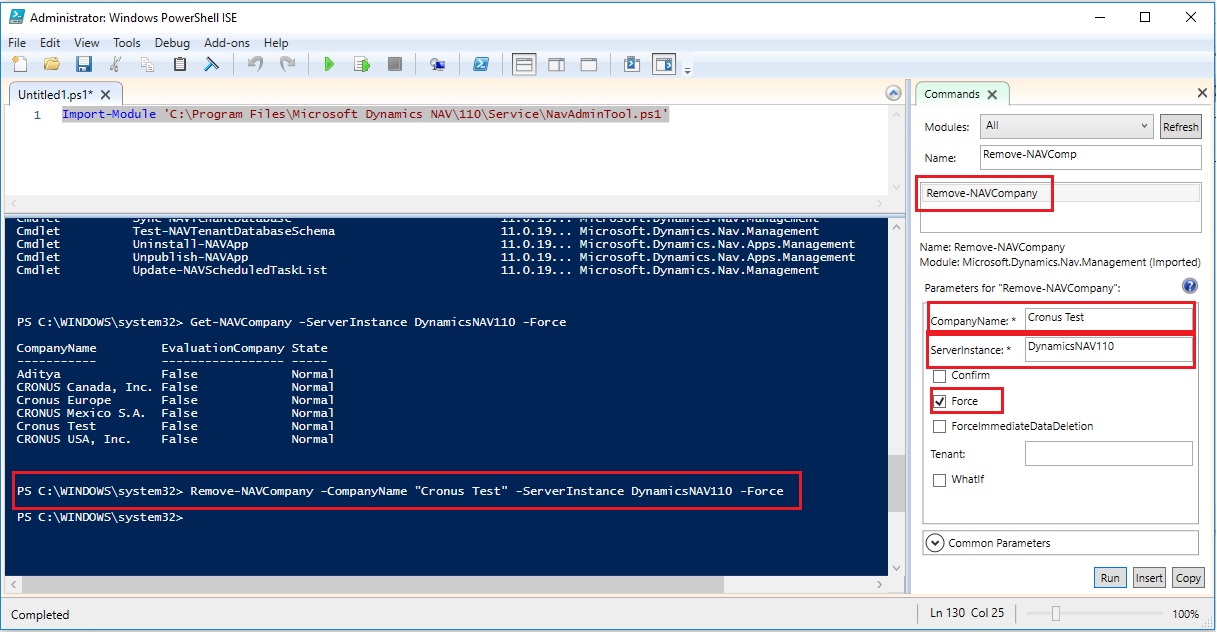Uncheck the Force checkbox
The height and width of the screenshot is (632, 1217).
point(939,401)
